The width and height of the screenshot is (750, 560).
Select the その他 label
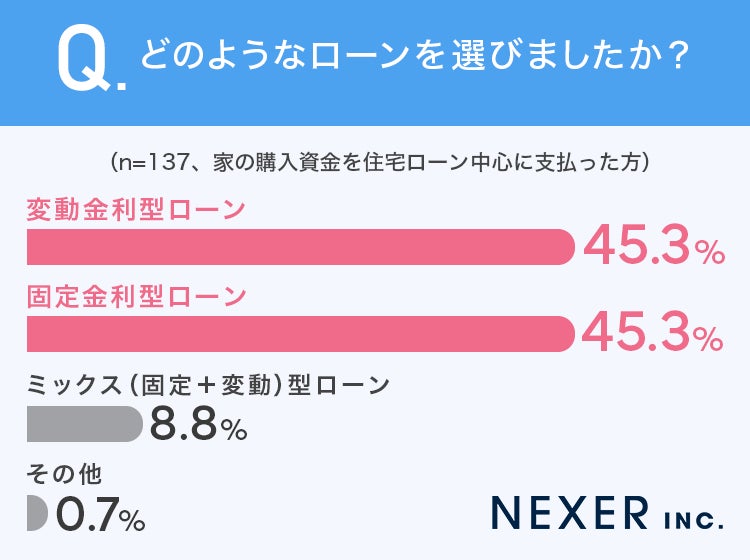coord(64,474)
